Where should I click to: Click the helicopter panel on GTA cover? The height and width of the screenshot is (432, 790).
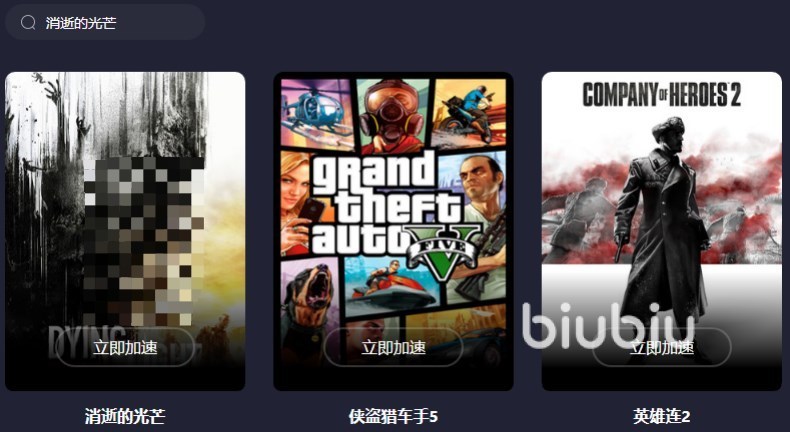(317, 113)
